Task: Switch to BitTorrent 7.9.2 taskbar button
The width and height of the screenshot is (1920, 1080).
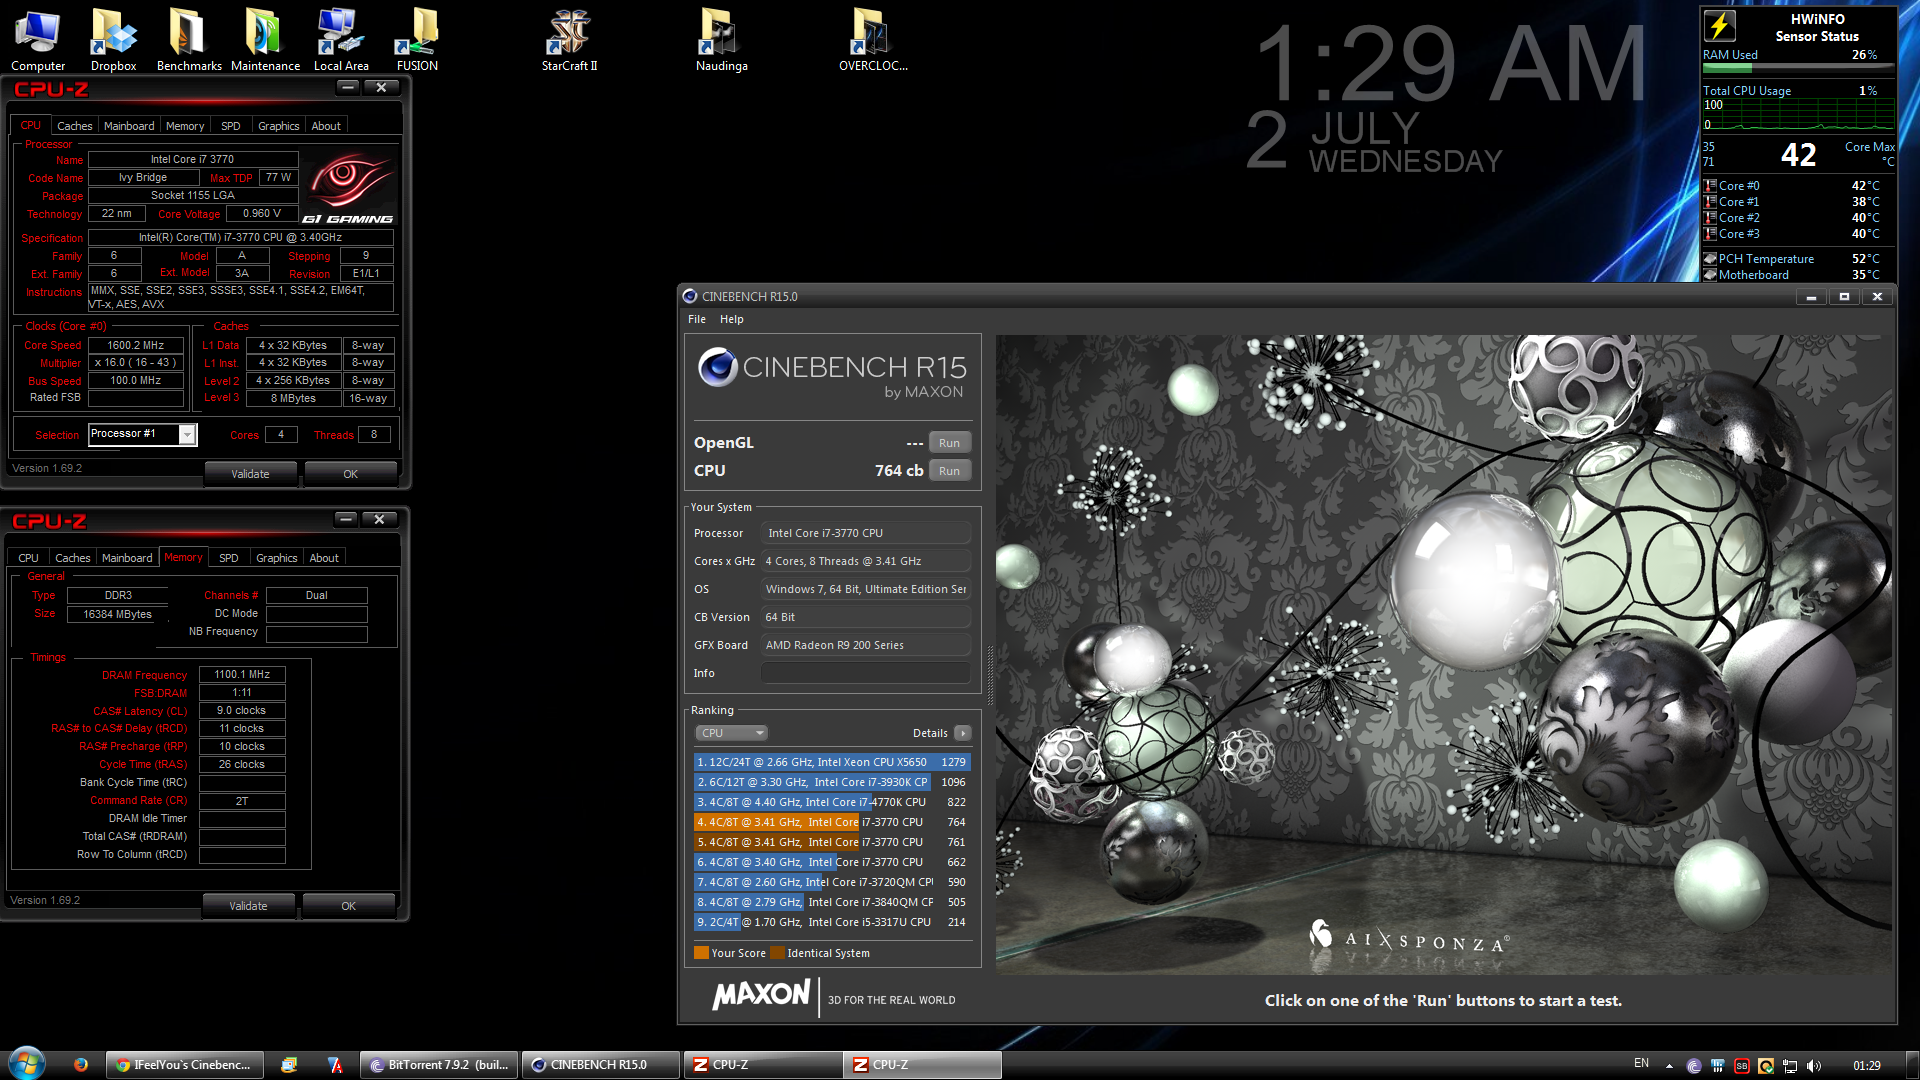Action: tap(440, 1065)
